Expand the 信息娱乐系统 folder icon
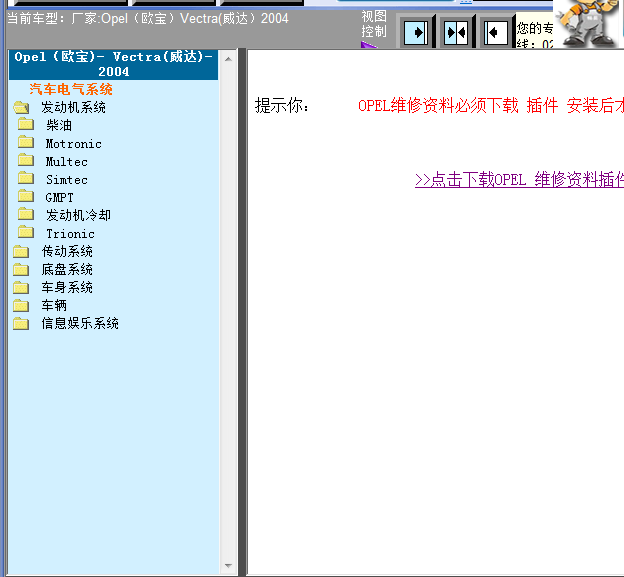The width and height of the screenshot is (624, 577). 21,324
